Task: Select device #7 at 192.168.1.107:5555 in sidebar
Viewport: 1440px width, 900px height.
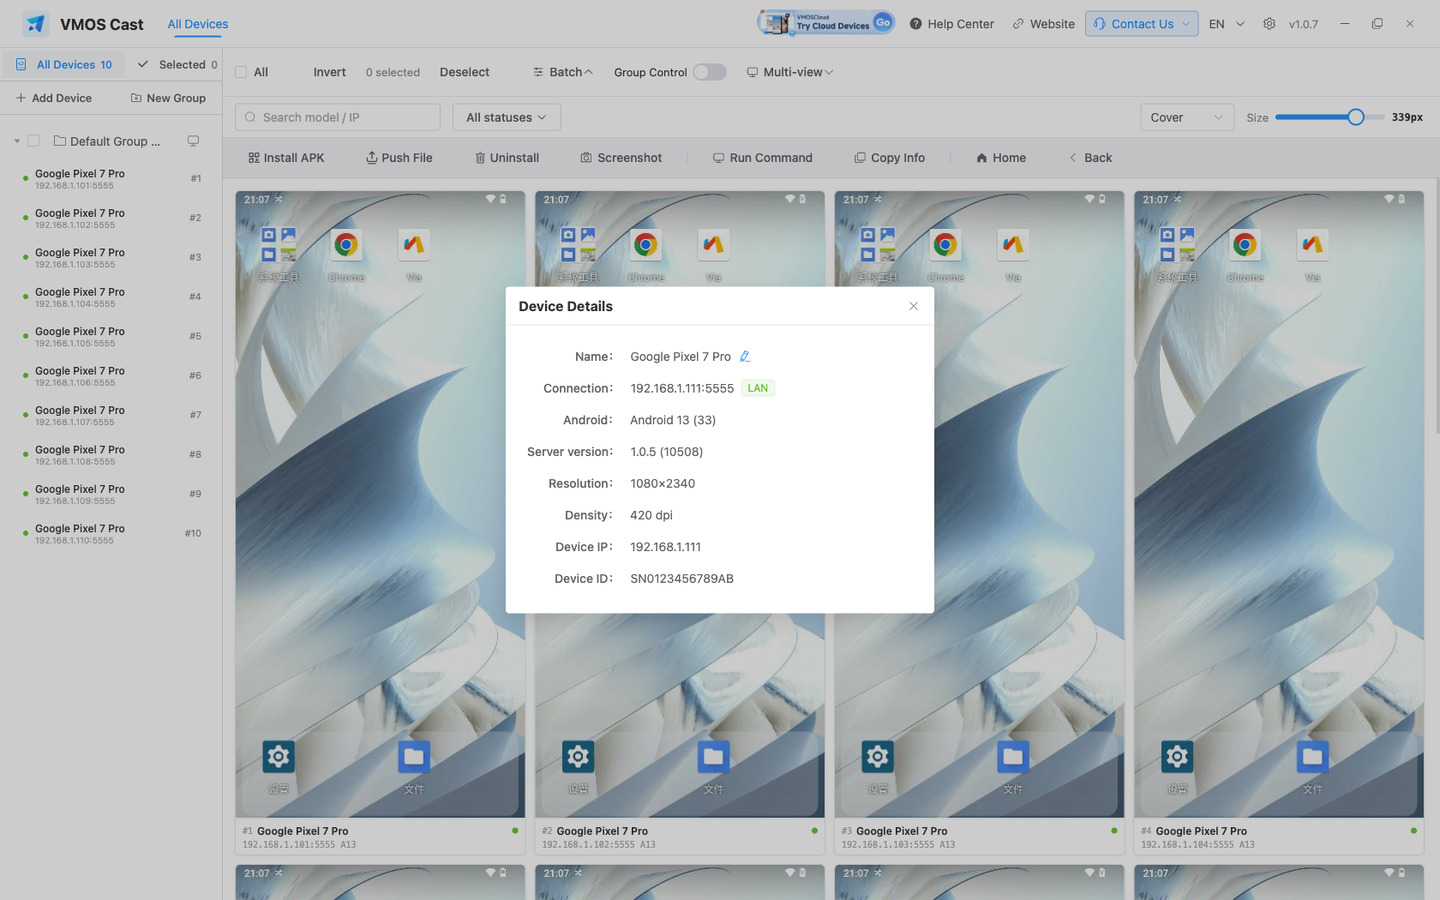Action: point(111,415)
